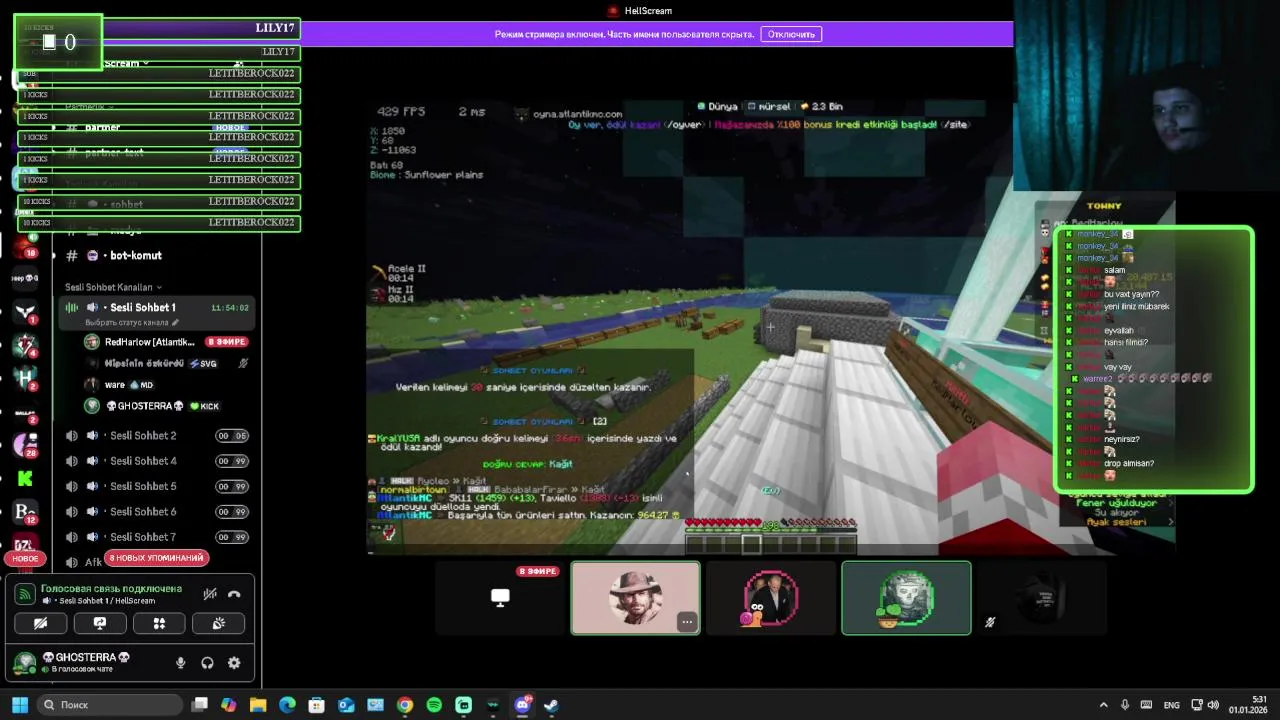Select the screen-share tile marked В ЭФИРЕ

[500, 598]
